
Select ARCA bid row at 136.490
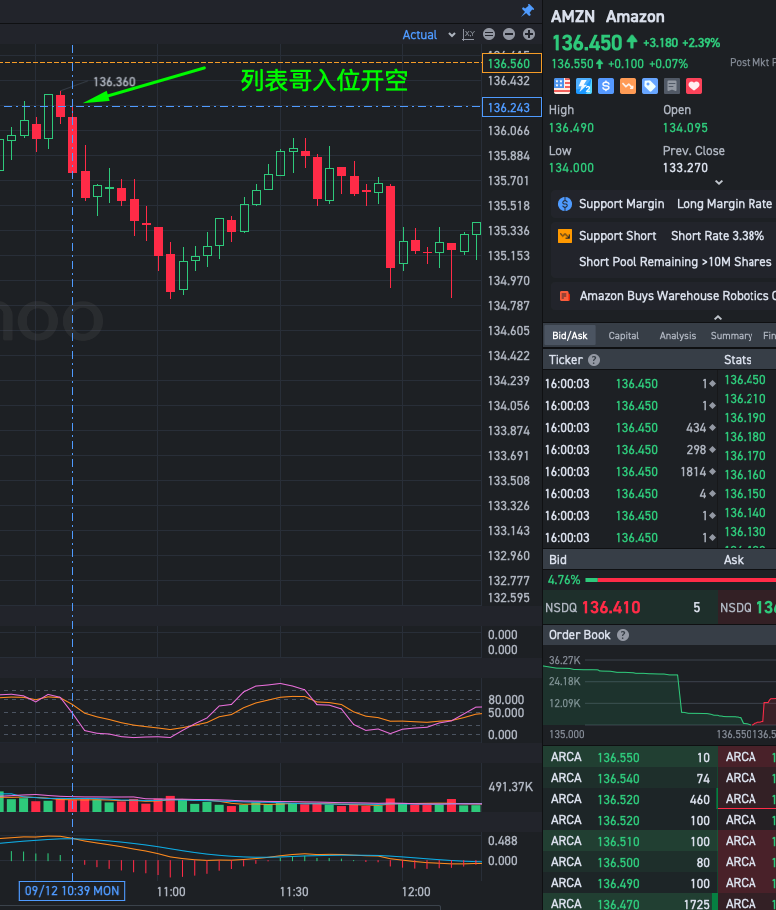630,883
